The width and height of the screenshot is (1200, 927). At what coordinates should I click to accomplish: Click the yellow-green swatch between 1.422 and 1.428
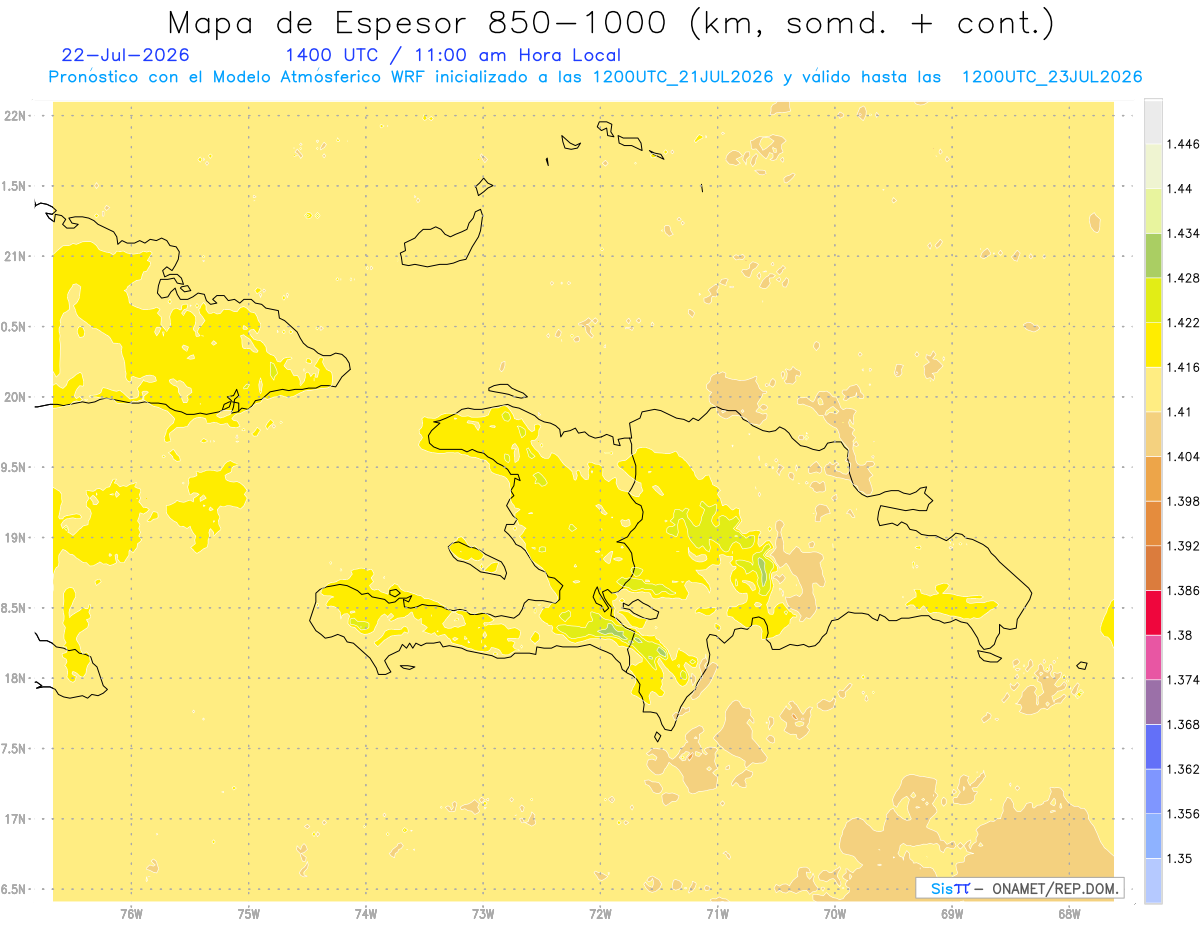click(1153, 300)
